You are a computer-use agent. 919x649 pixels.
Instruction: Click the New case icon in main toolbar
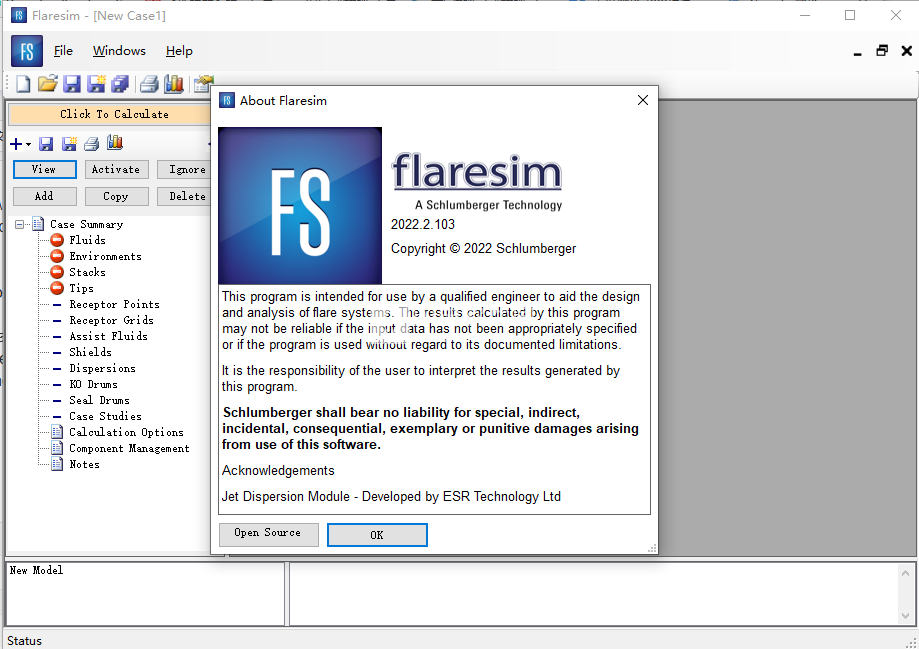pos(23,84)
